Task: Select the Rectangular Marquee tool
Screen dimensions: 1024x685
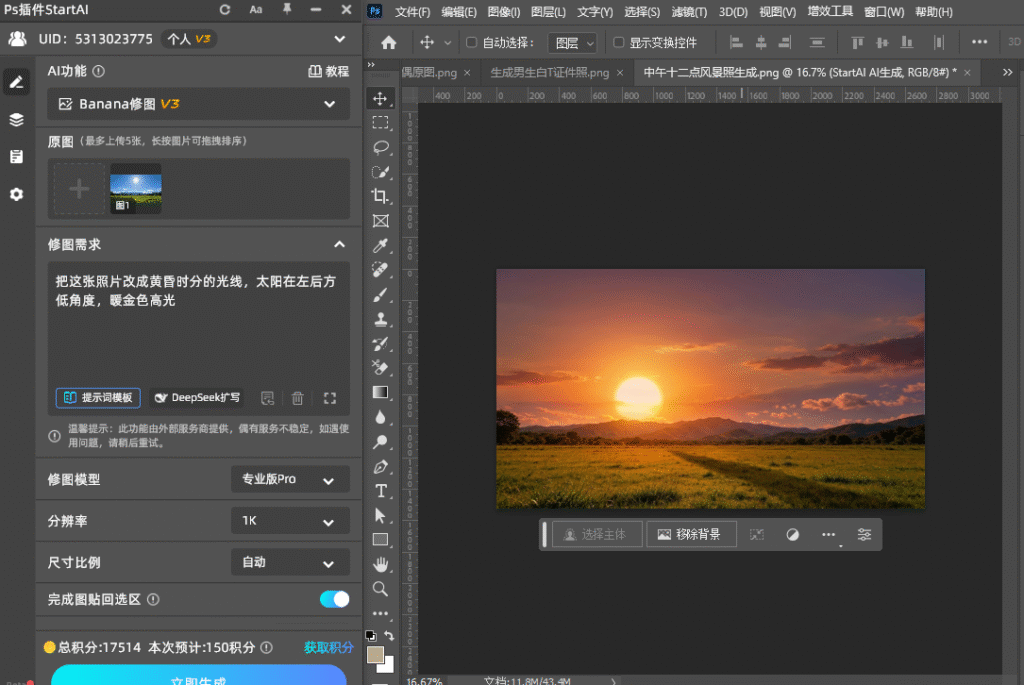Action: (x=380, y=123)
